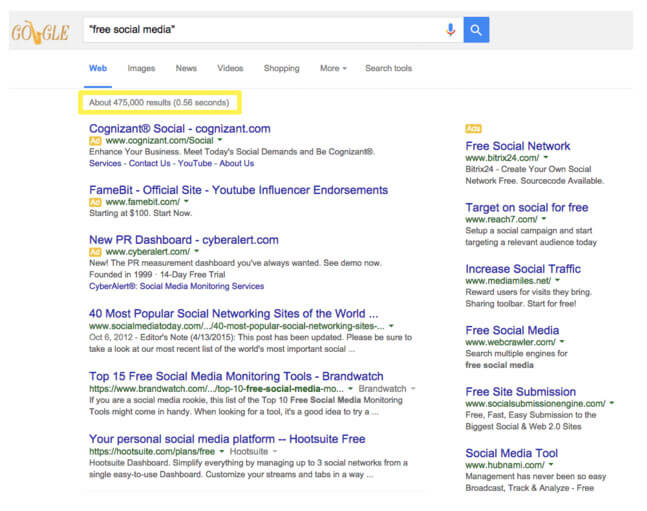This screenshot has height=511, width=647.
Task: Open the Shopping tab
Action: click(281, 68)
